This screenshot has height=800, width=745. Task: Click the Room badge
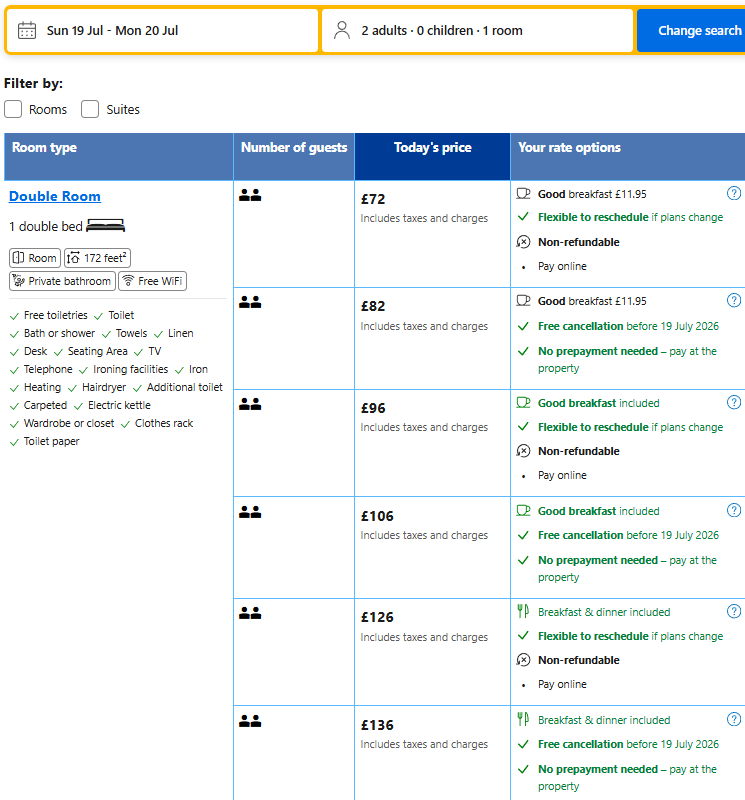click(x=35, y=258)
